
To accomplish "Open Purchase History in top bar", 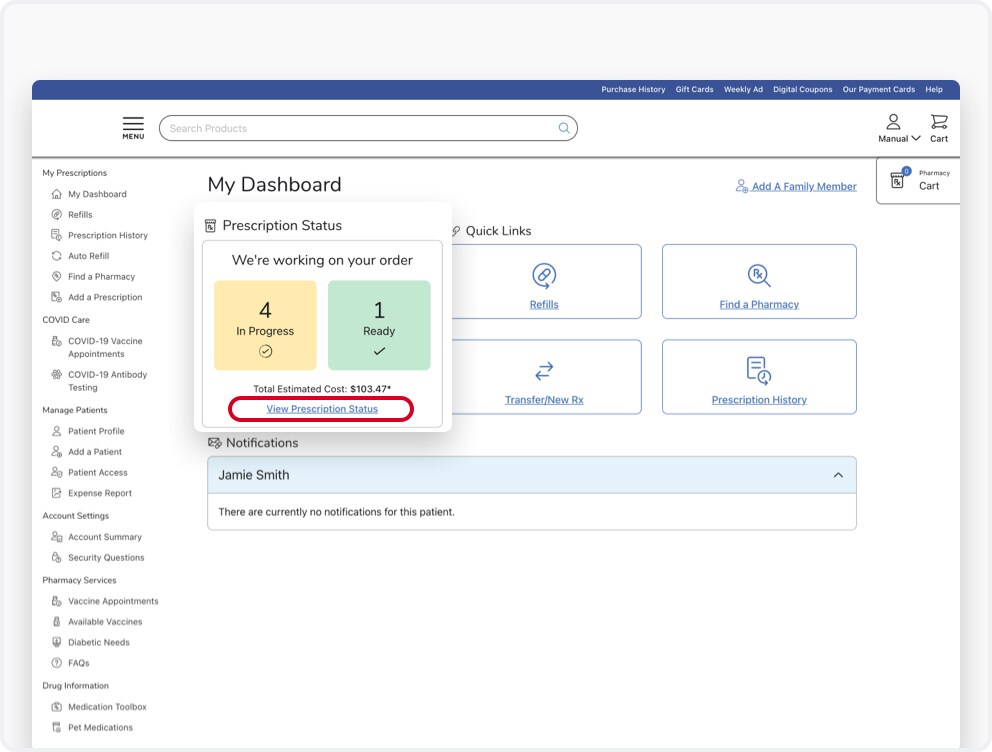I will click(633, 90).
